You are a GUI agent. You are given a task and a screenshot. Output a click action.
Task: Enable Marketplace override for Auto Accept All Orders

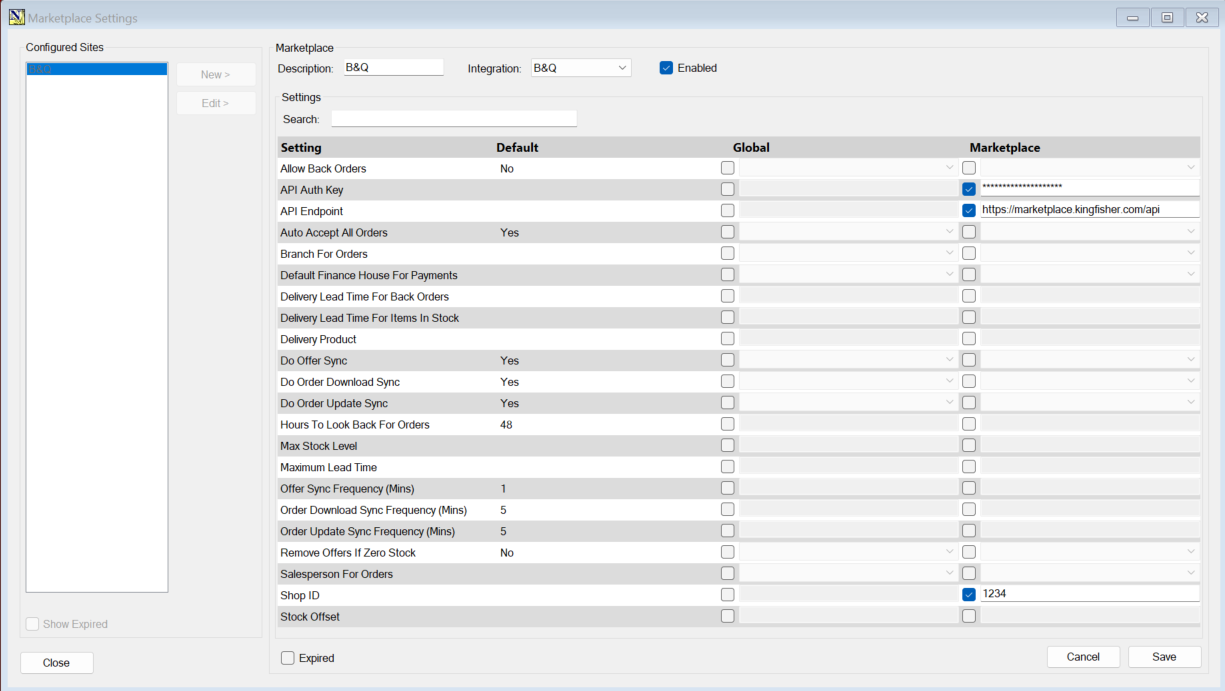[969, 232]
